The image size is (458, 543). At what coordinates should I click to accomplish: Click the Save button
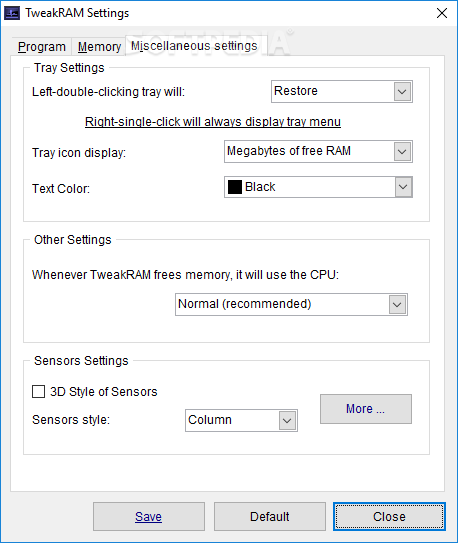click(149, 516)
